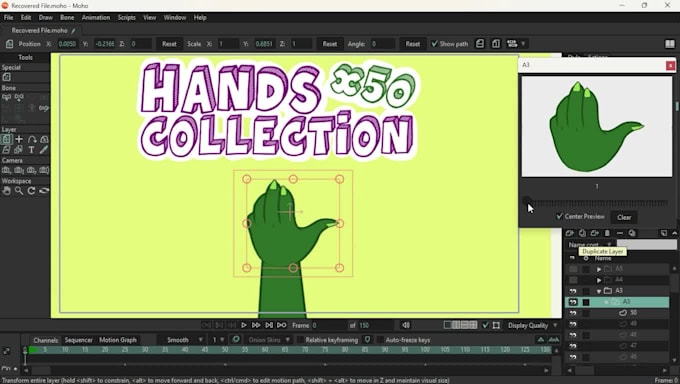This screenshot has width=680, height=384.
Task: Expand the A5 layer group
Action: (x=599, y=269)
